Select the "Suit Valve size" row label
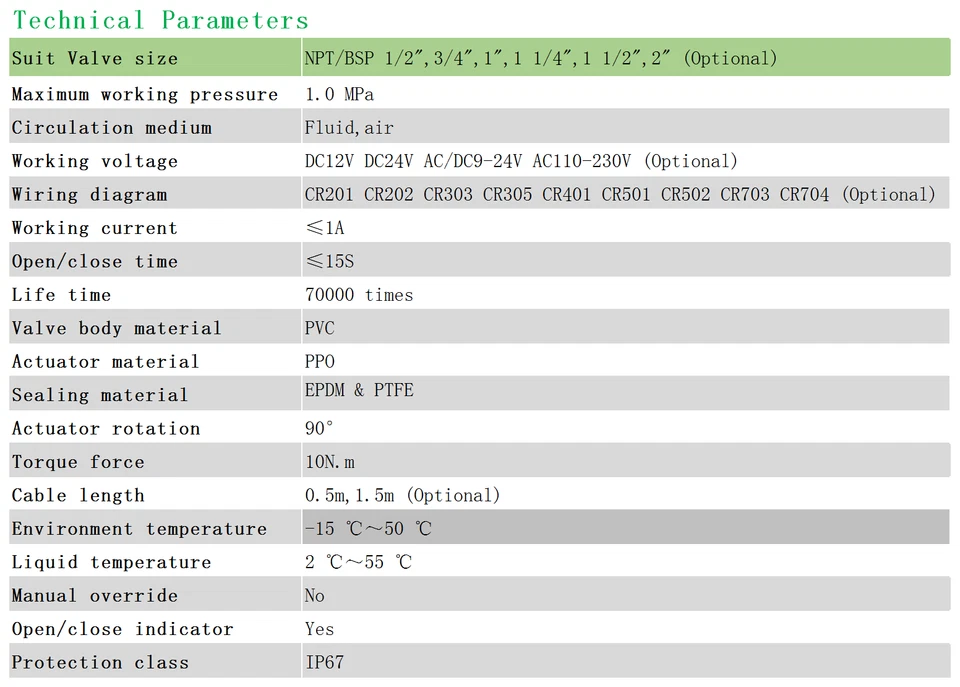The width and height of the screenshot is (960, 687). [x=95, y=59]
